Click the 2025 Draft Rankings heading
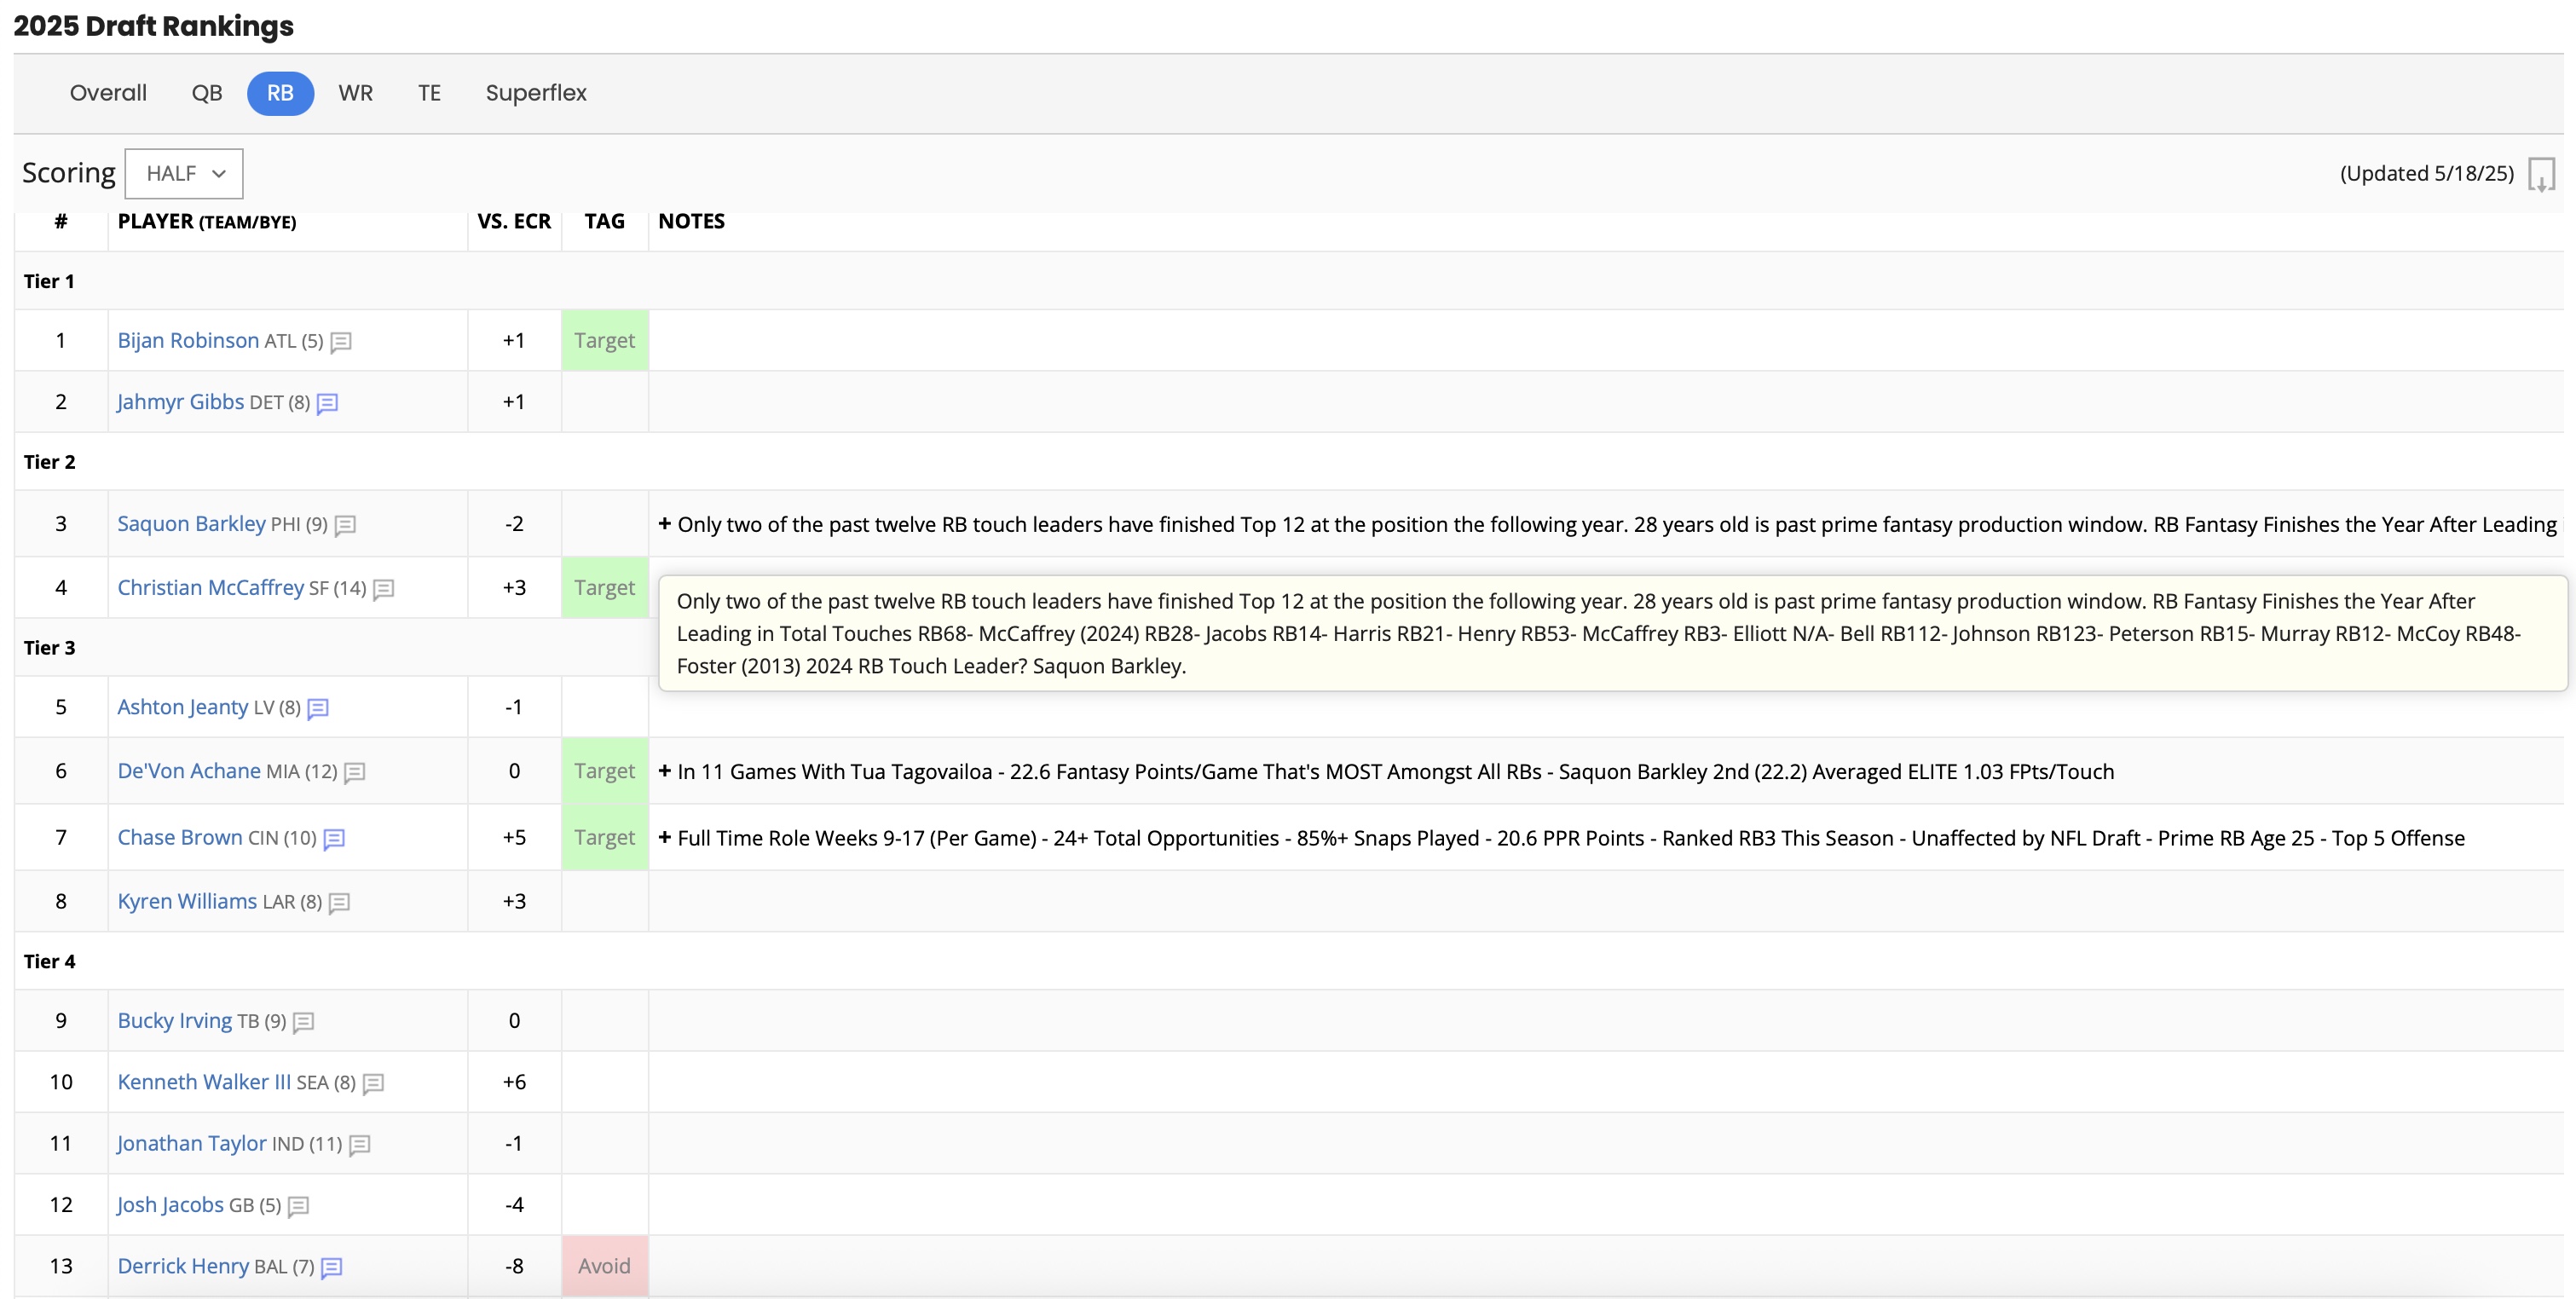The height and width of the screenshot is (1299, 2576). [x=153, y=26]
